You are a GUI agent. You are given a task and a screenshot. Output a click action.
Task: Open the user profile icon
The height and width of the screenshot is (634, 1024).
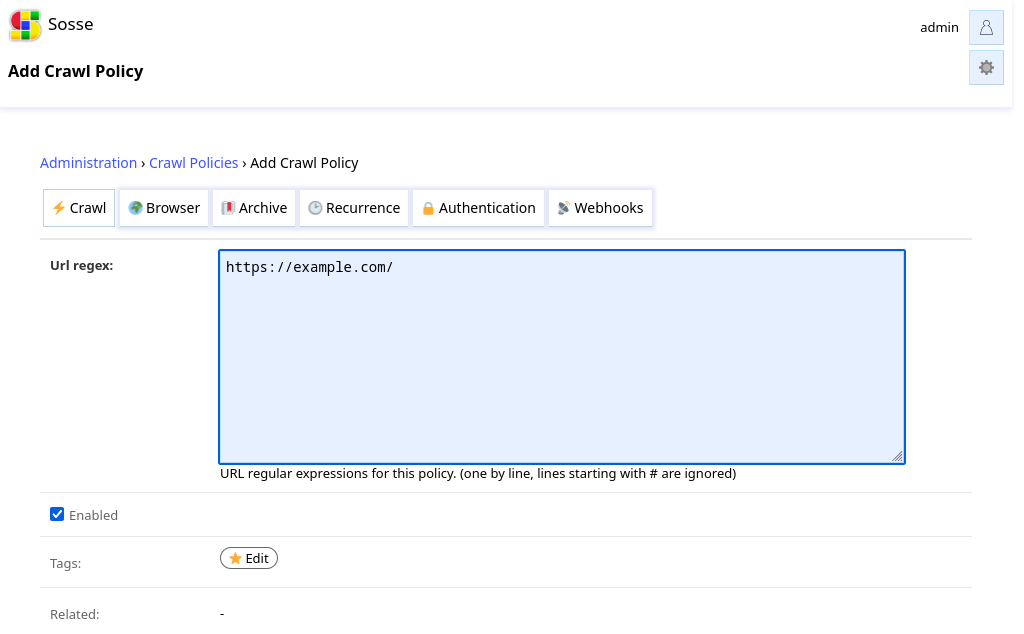(986, 27)
